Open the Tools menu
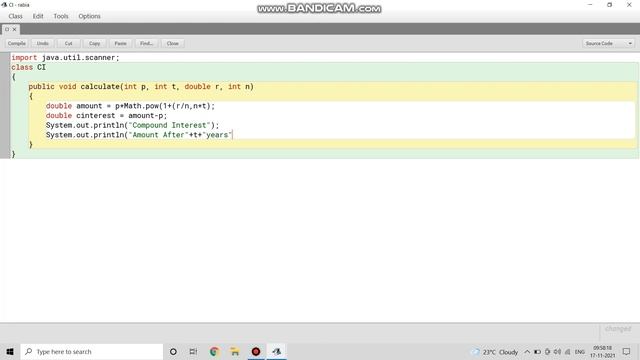Image resolution: width=640 pixels, height=360 pixels. 61,16
